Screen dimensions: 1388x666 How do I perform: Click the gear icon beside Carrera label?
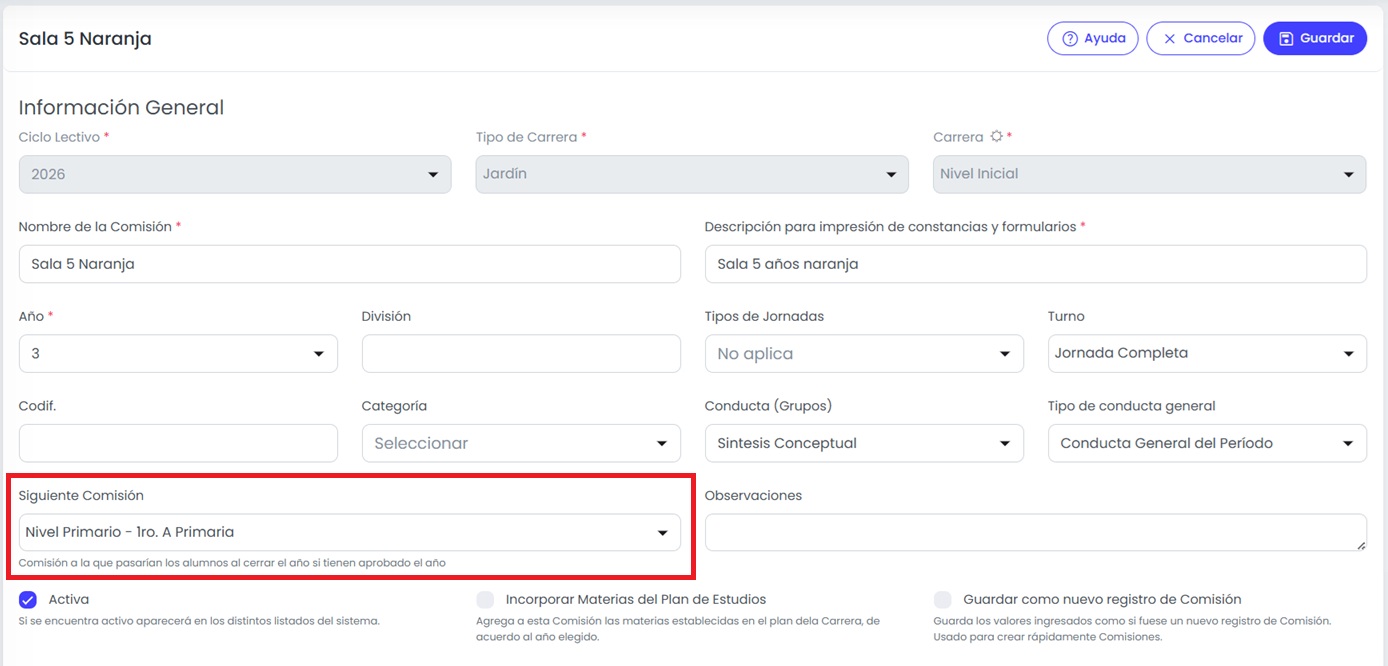[x=996, y=137]
